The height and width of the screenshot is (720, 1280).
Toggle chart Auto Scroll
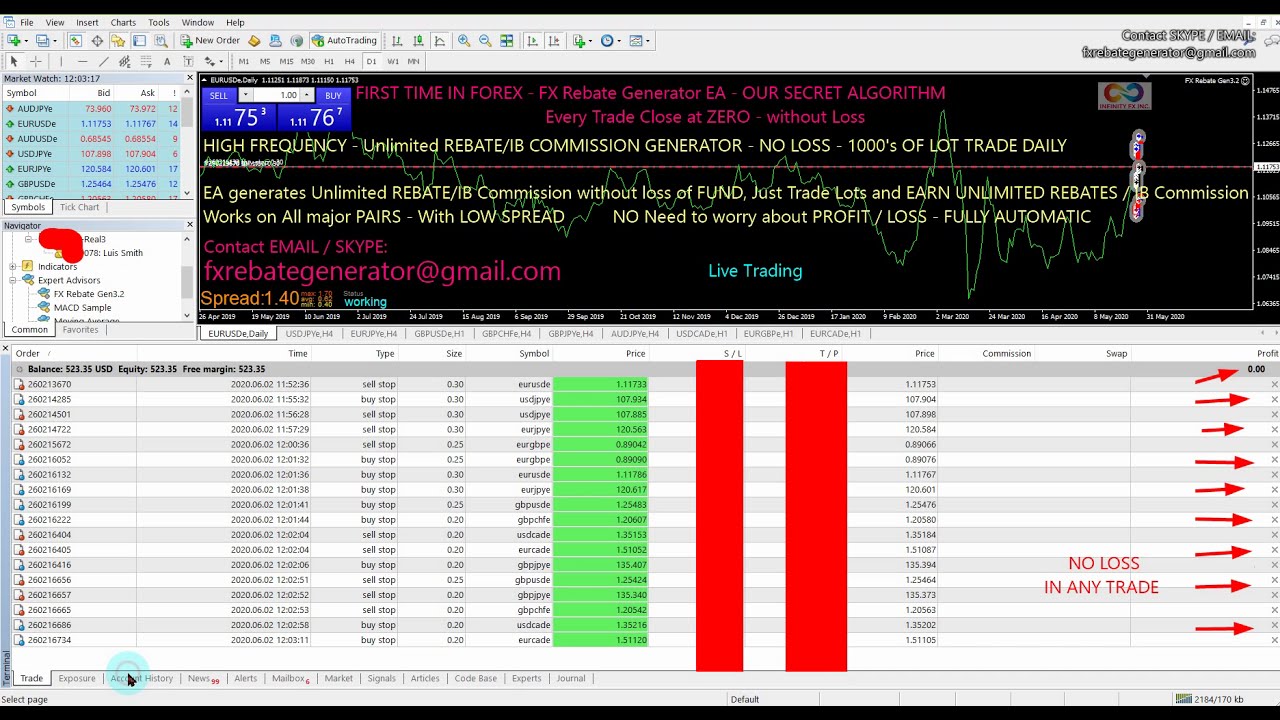pyautogui.click(x=533, y=41)
